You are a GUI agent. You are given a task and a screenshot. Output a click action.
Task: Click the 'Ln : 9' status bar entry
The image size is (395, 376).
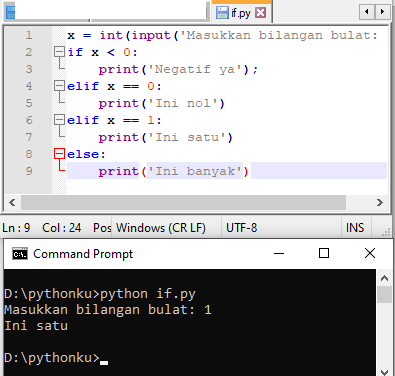[16, 228]
